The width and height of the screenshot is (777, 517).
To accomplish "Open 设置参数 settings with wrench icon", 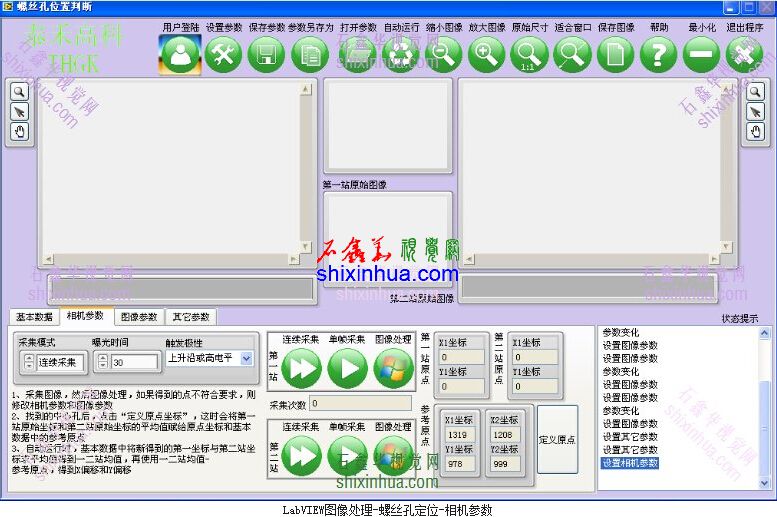I will [x=224, y=54].
